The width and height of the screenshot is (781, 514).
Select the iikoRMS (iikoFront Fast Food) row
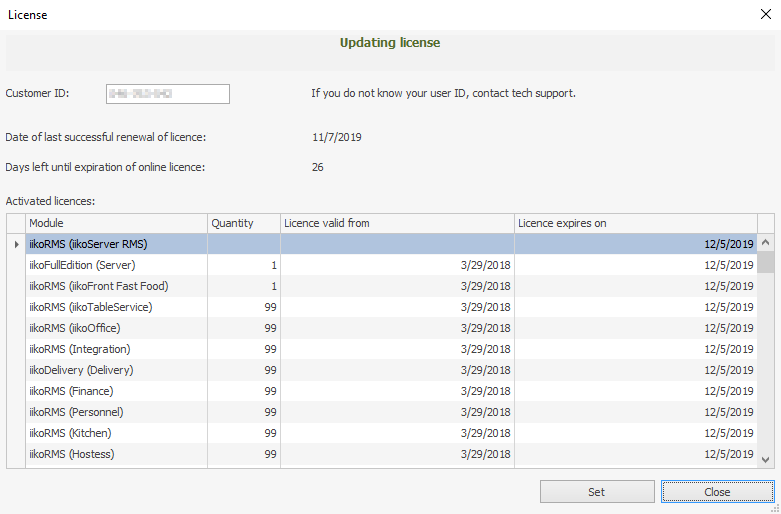(x=116, y=286)
